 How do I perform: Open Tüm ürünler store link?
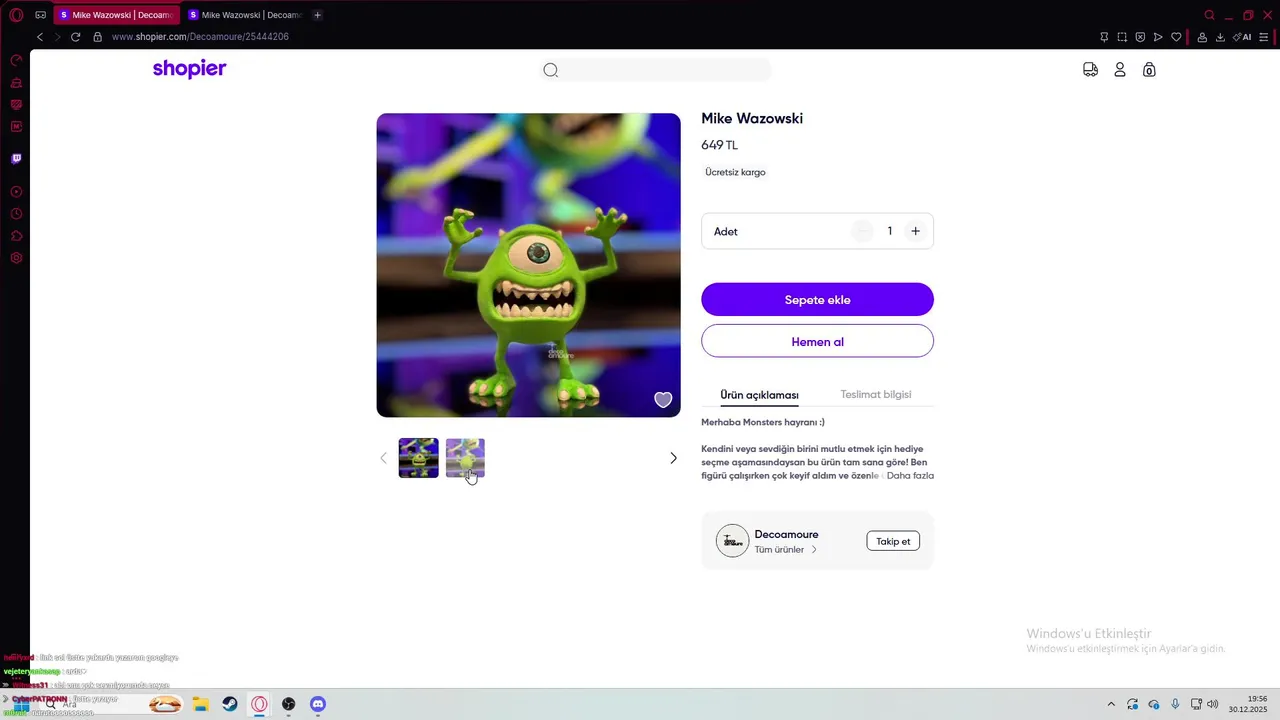point(786,550)
